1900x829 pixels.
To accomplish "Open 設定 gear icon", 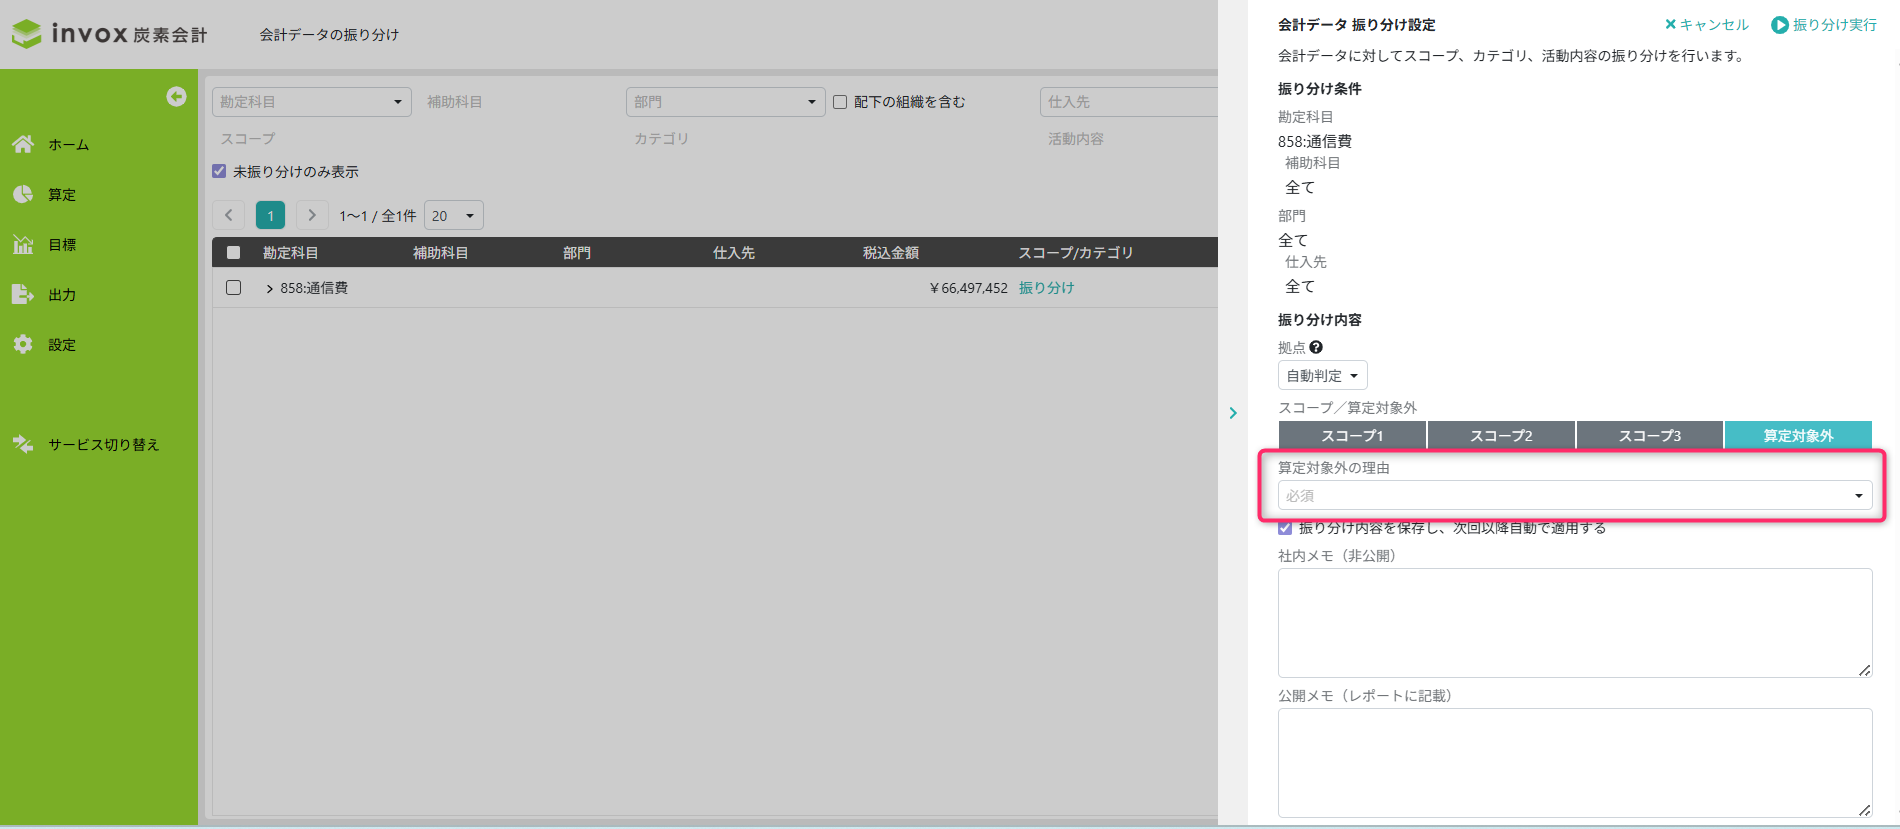I will (23, 344).
